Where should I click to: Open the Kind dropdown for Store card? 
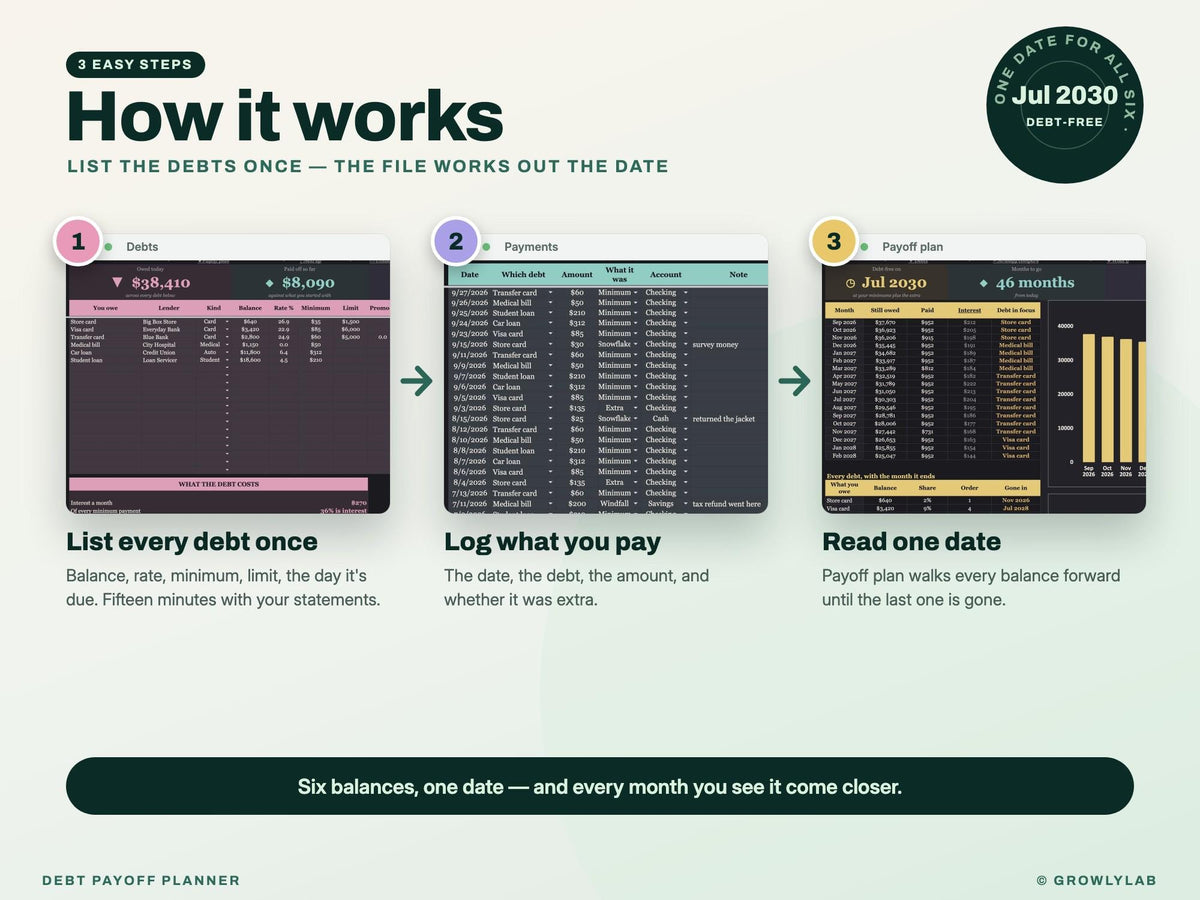pos(226,322)
